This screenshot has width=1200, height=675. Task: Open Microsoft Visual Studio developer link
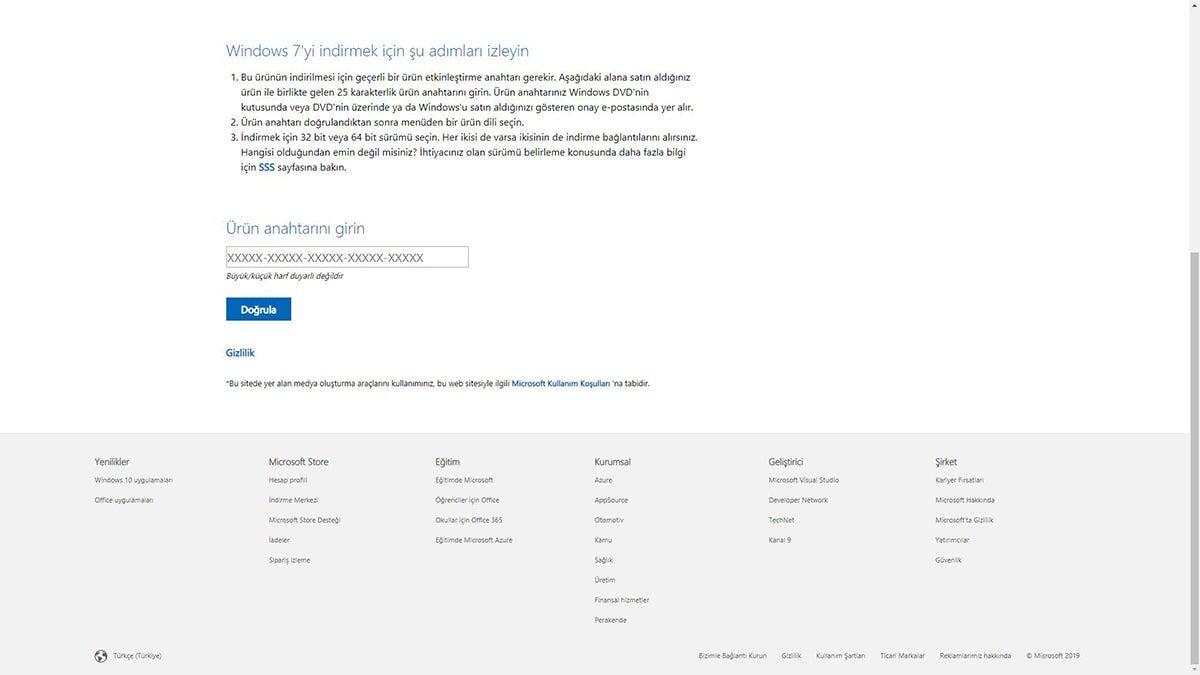804,480
